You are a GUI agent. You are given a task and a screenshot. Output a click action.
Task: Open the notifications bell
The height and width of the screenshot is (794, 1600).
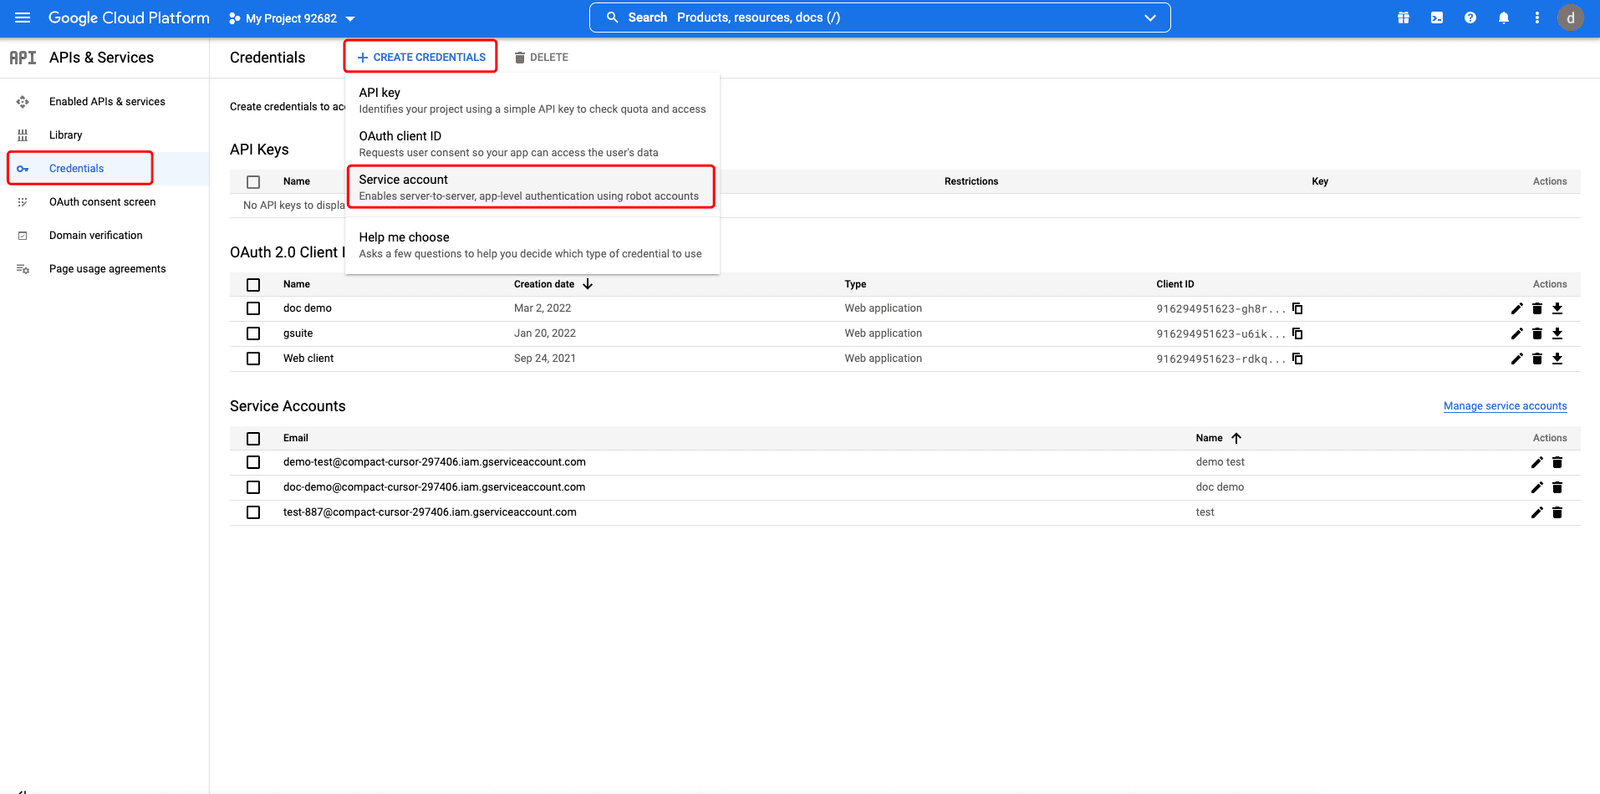click(1503, 18)
